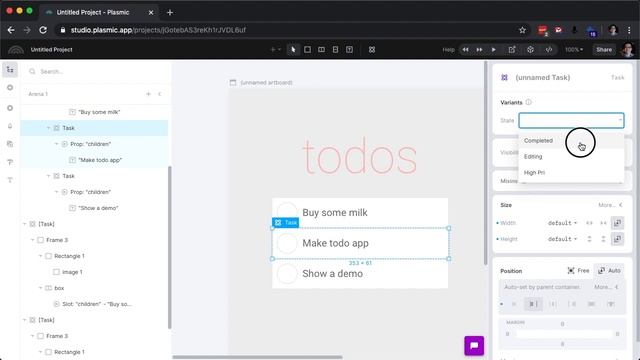Select "Show a demo" text node in tree
Viewport: 640px width, 360px height.
[x=98, y=208]
